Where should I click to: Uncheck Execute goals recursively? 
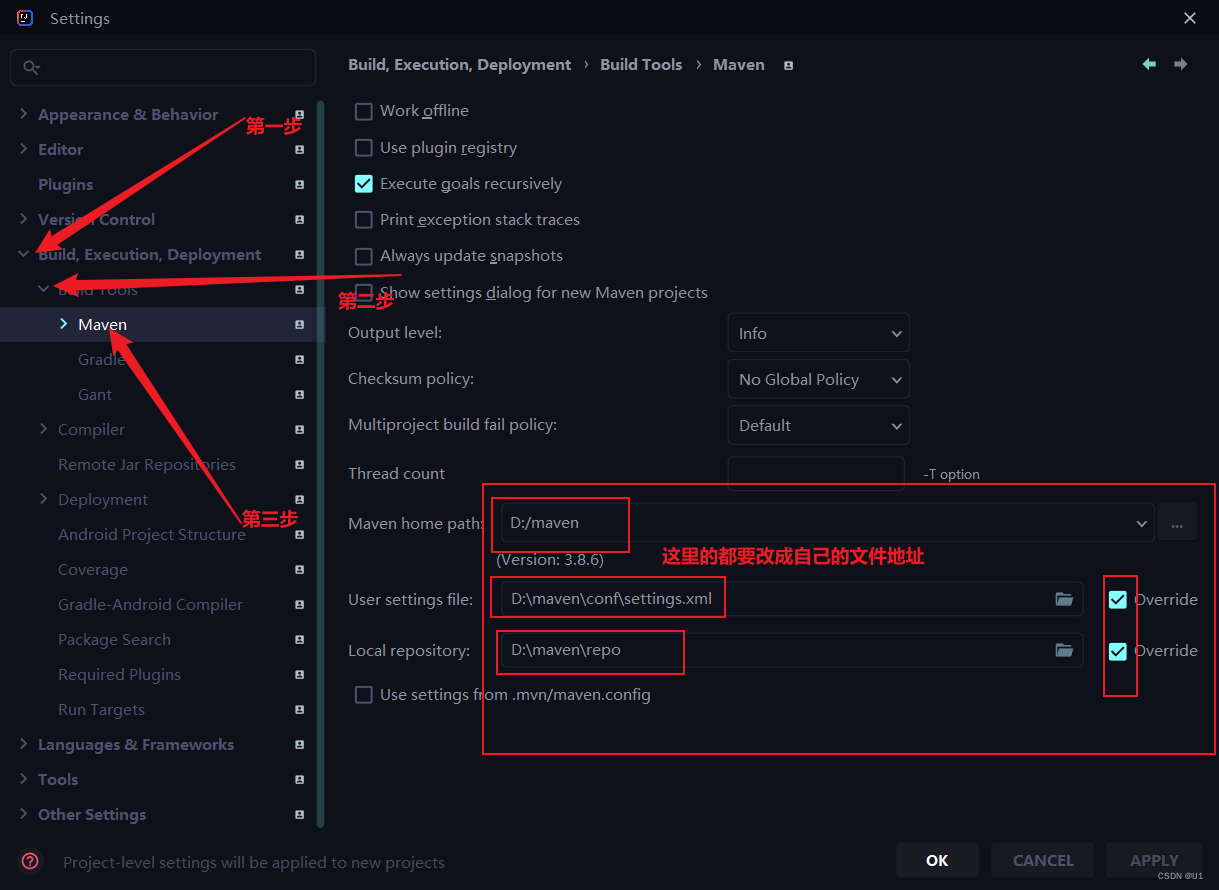click(x=364, y=184)
